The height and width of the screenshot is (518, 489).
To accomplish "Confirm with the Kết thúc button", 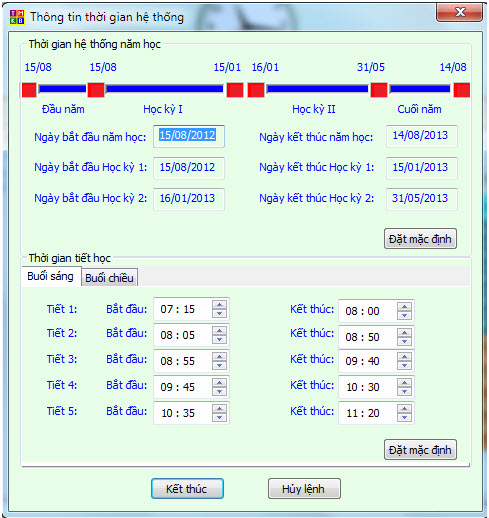I will 187,489.
